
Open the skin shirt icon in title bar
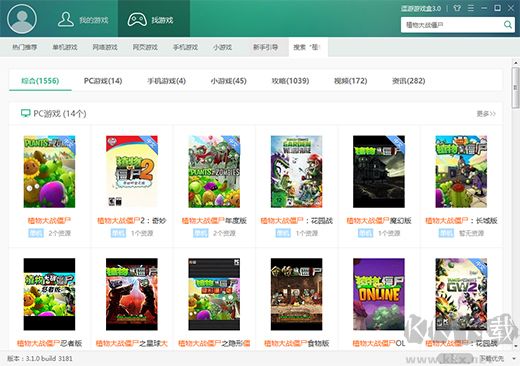457,8
